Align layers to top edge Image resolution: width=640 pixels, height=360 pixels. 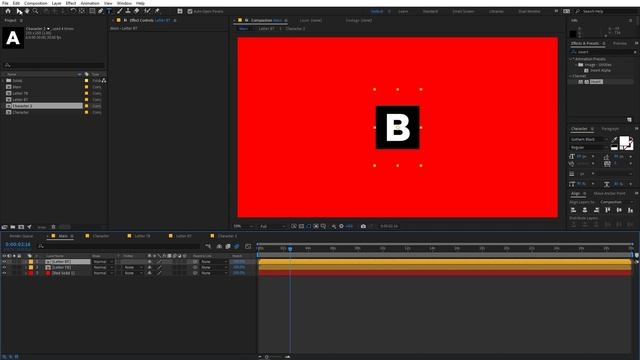[x=608, y=210]
